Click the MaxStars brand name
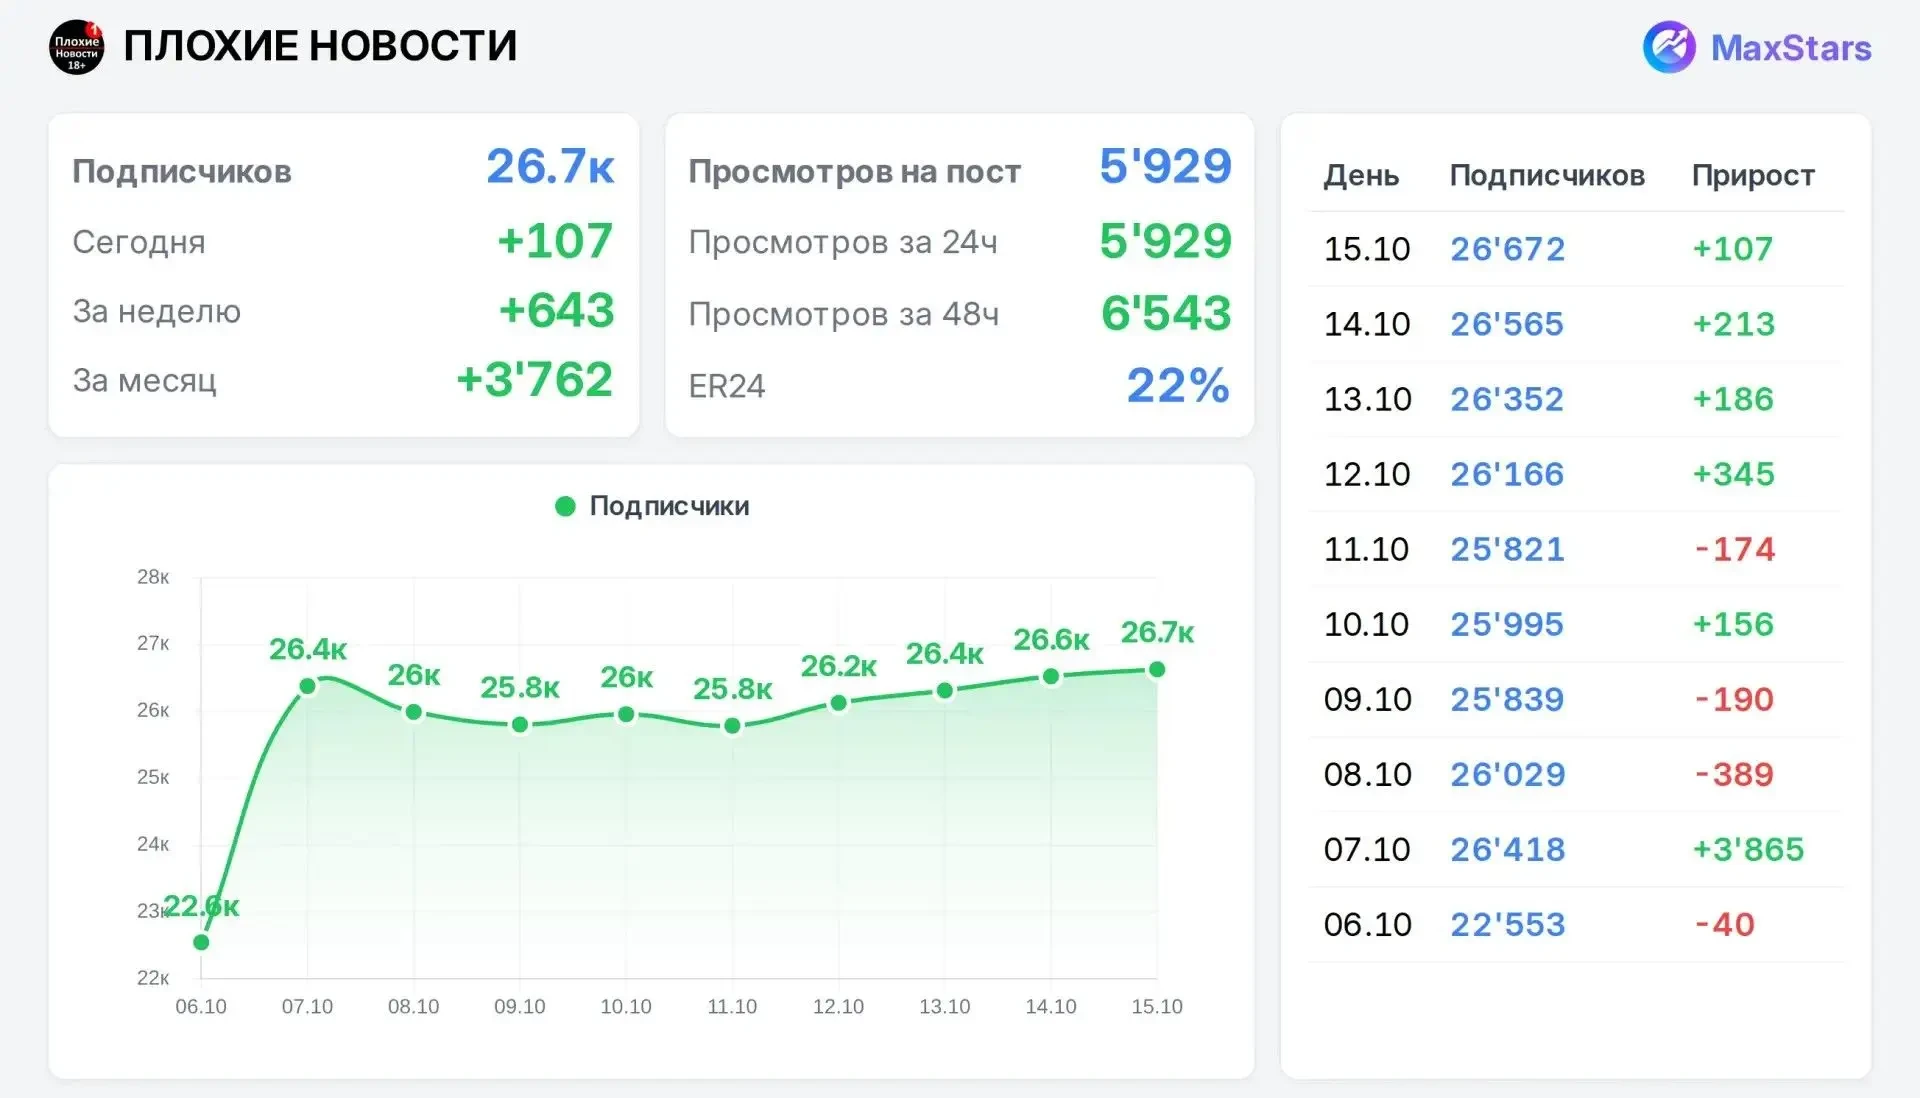1920x1098 pixels. (1791, 48)
